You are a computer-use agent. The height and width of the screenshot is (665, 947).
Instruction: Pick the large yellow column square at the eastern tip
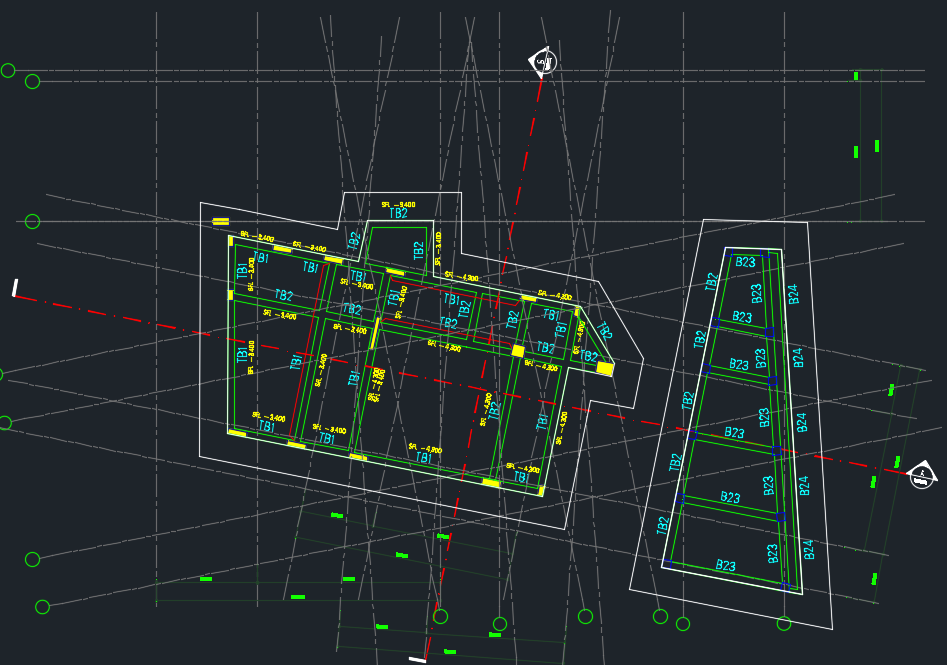click(x=605, y=368)
